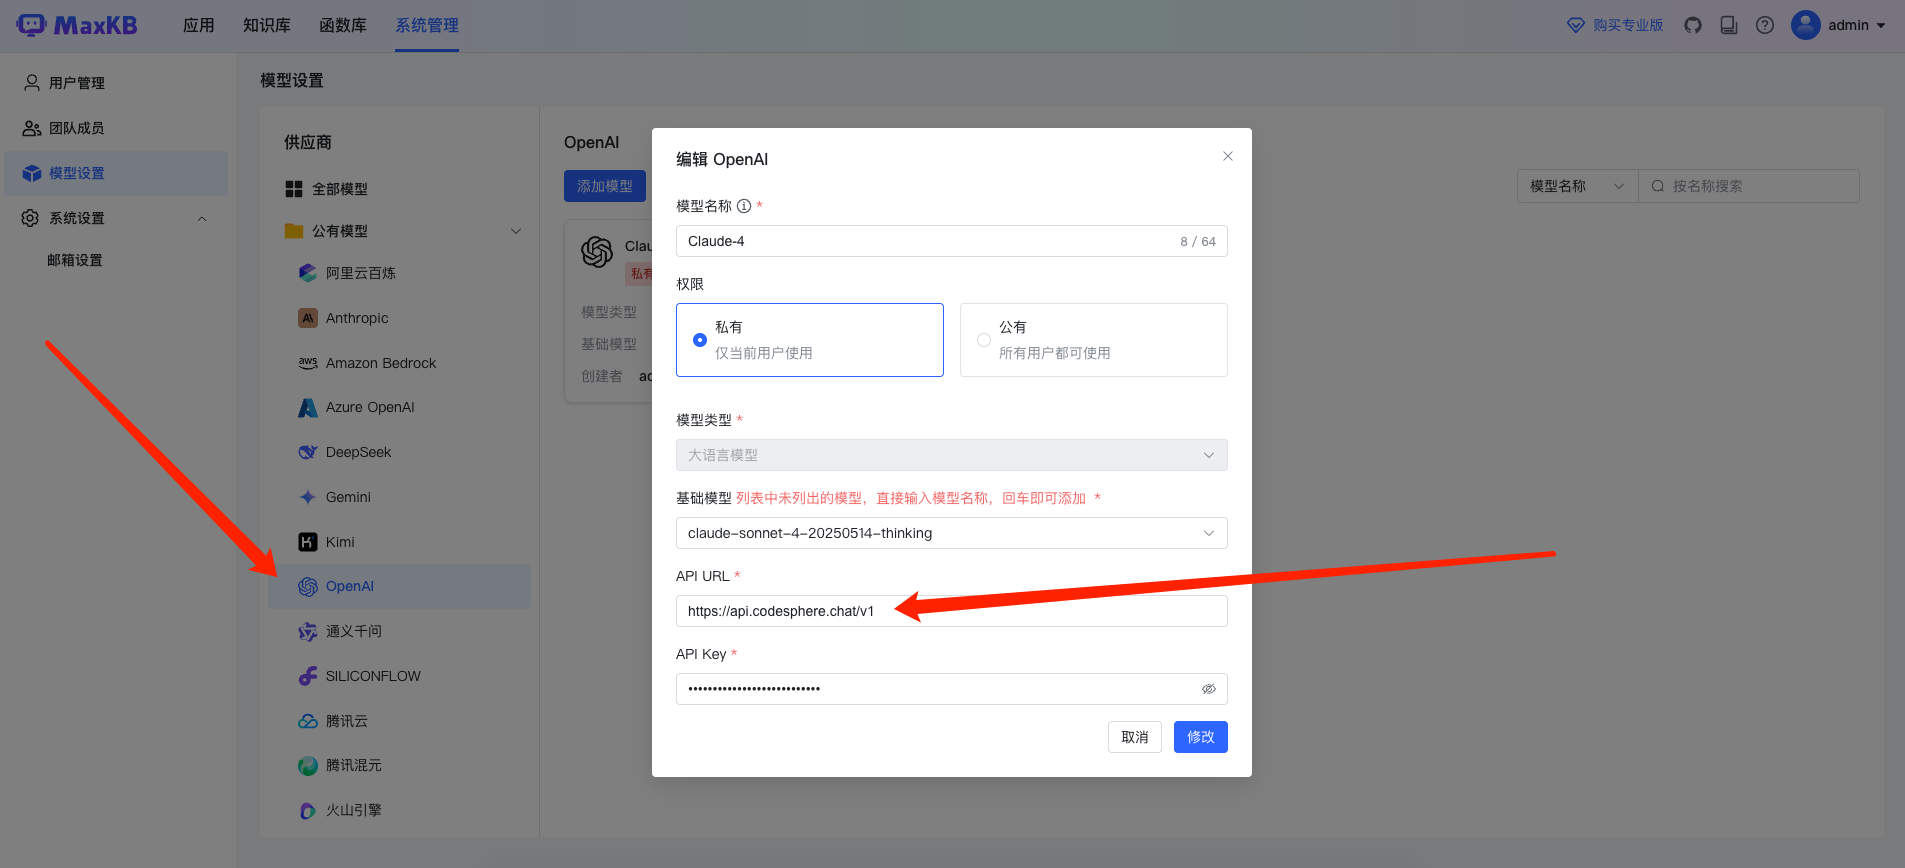1905x868 pixels.
Task: Click the user management person icon
Action: [x=32, y=82]
